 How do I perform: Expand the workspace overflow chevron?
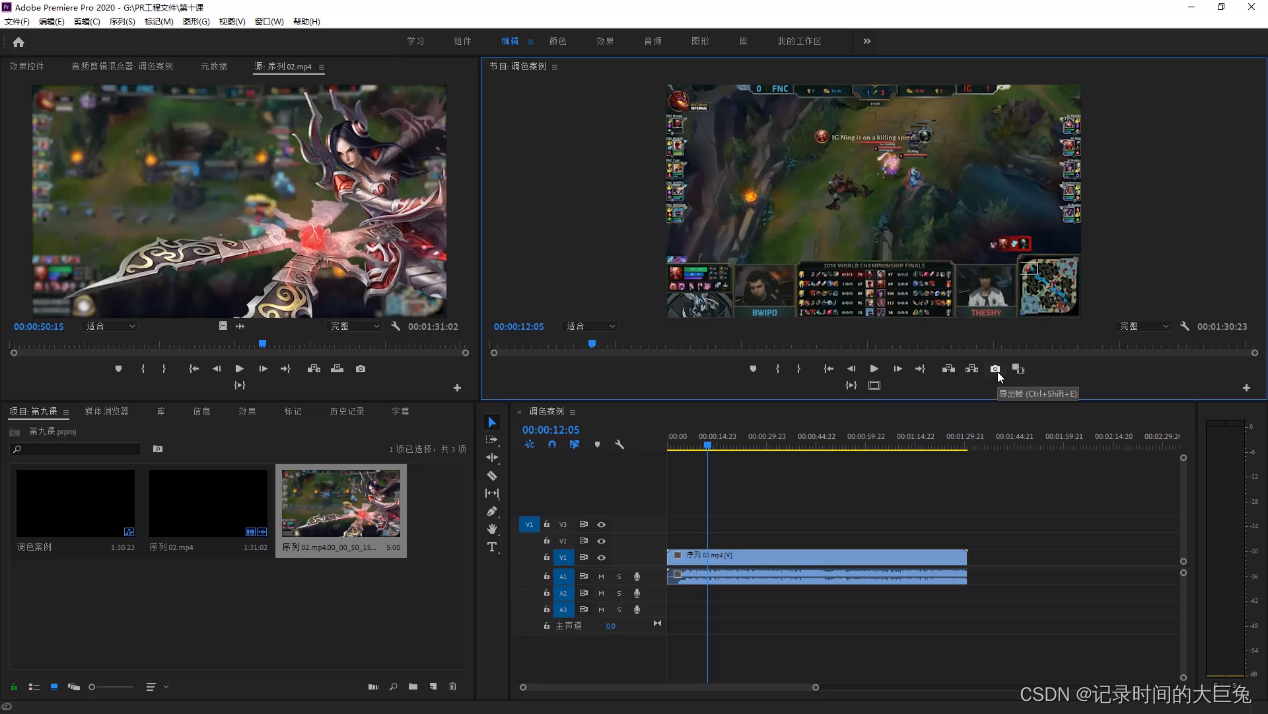pos(867,41)
